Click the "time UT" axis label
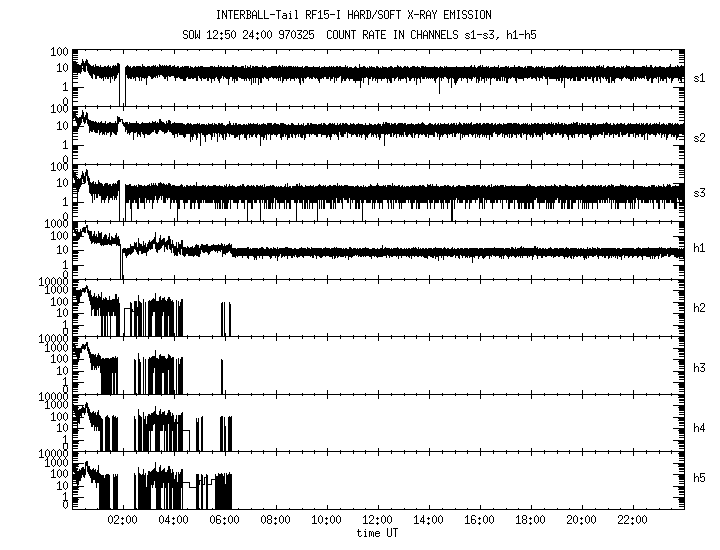720x550 pixels. point(377,534)
